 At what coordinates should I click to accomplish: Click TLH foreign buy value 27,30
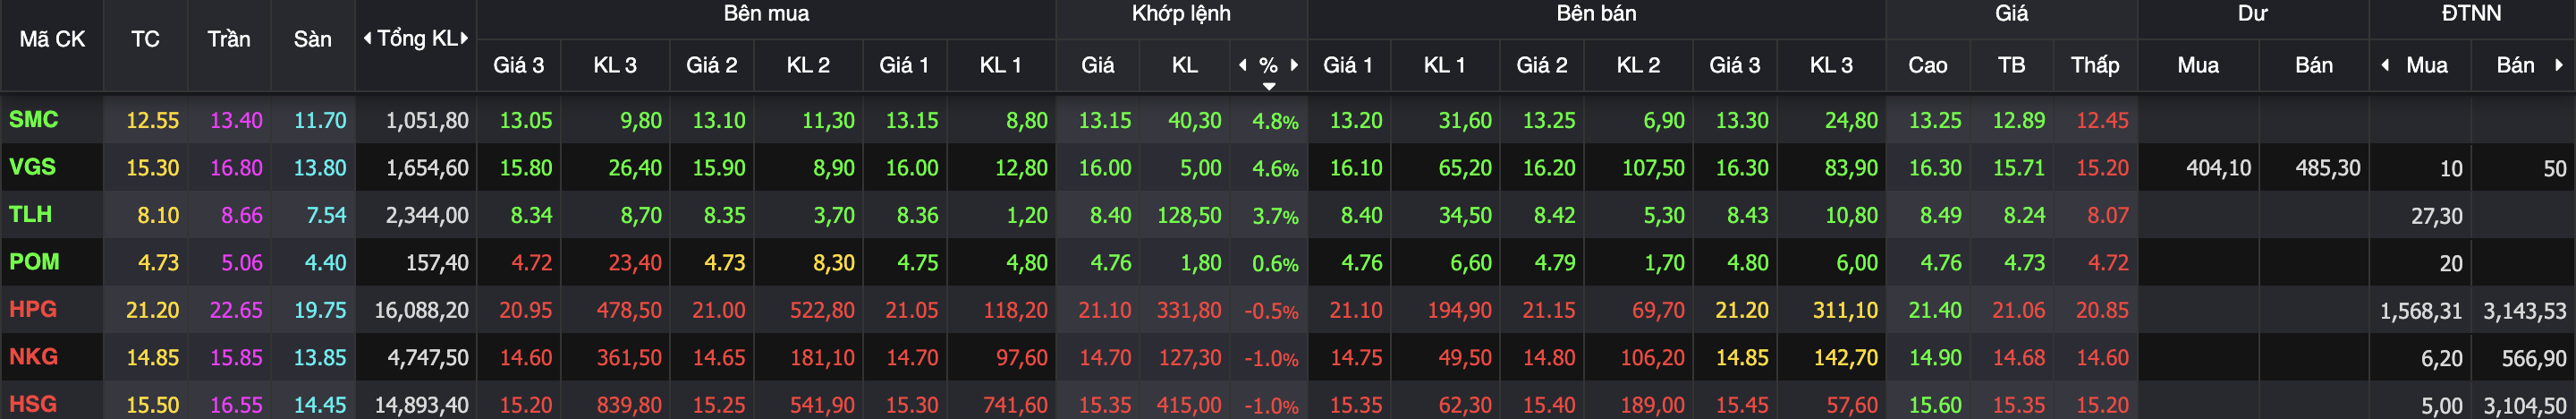point(2436,216)
